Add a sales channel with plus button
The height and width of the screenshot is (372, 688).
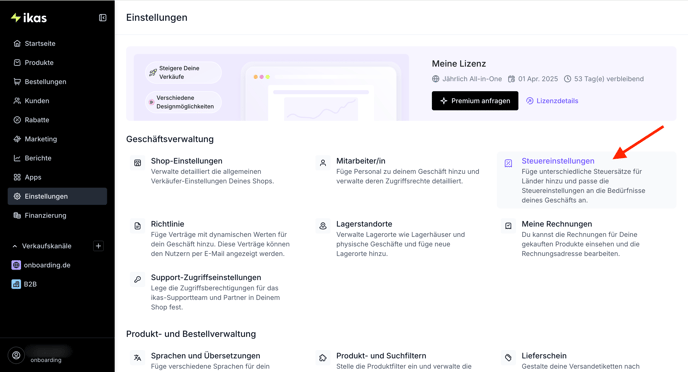point(98,246)
